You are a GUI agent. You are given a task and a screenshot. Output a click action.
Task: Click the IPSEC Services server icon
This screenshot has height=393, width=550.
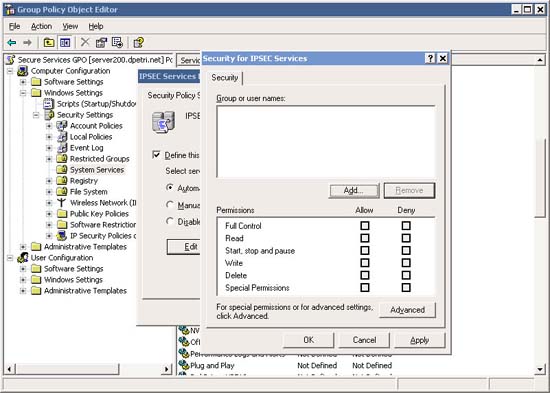[163, 122]
